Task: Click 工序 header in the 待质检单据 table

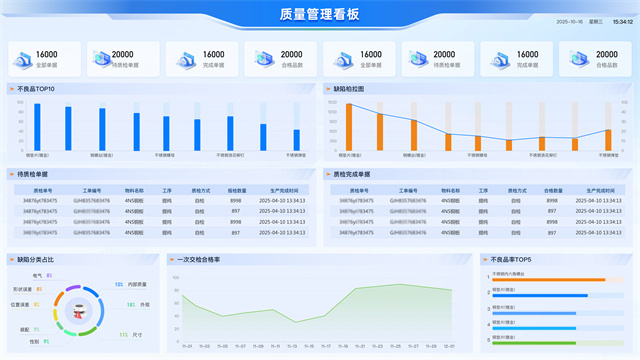Action: 167,191
